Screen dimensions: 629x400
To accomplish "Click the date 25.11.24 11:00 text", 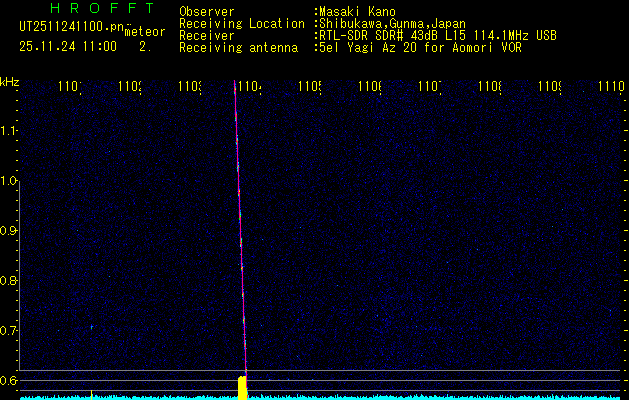I will pyautogui.click(x=67, y=46).
